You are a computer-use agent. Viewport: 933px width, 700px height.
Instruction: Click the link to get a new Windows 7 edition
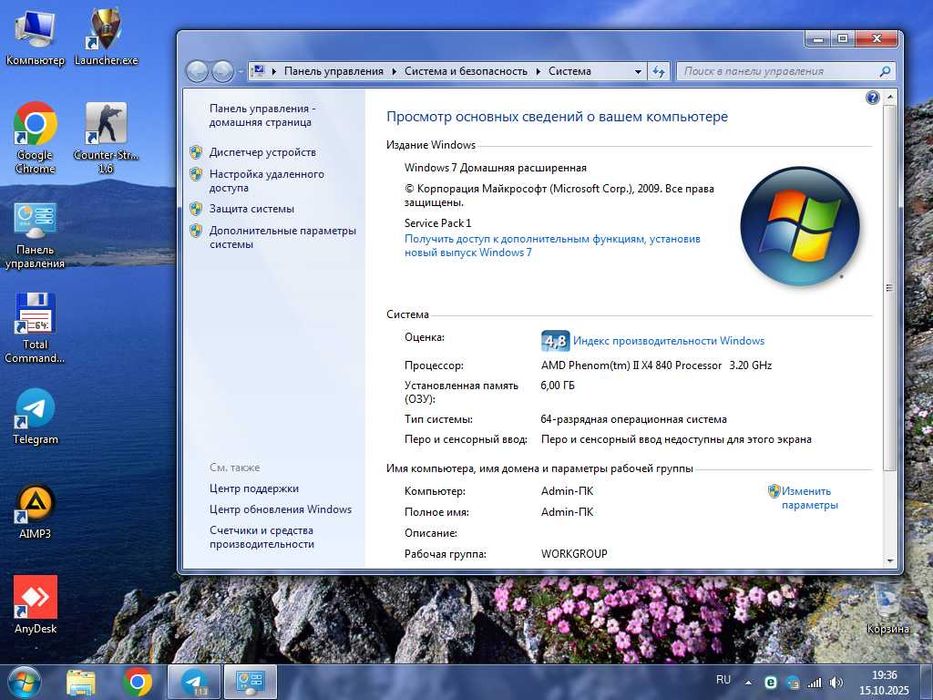click(x=552, y=245)
